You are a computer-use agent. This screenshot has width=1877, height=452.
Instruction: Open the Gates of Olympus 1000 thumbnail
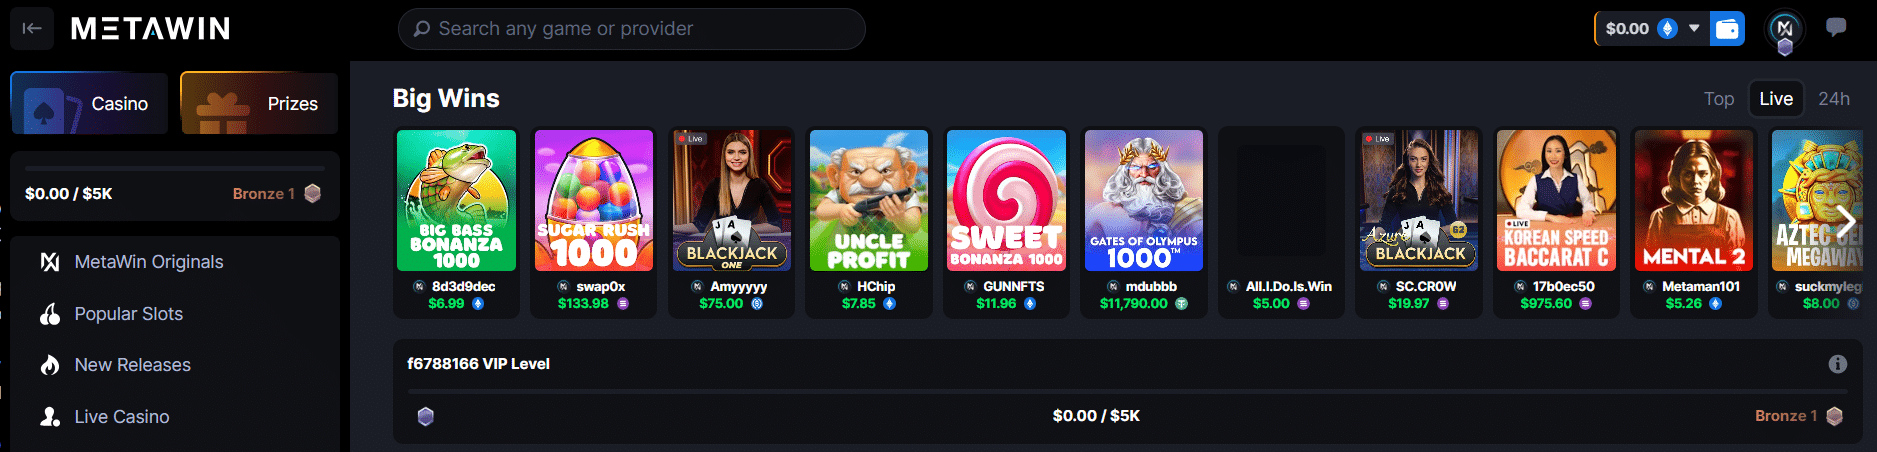[x=1144, y=201]
